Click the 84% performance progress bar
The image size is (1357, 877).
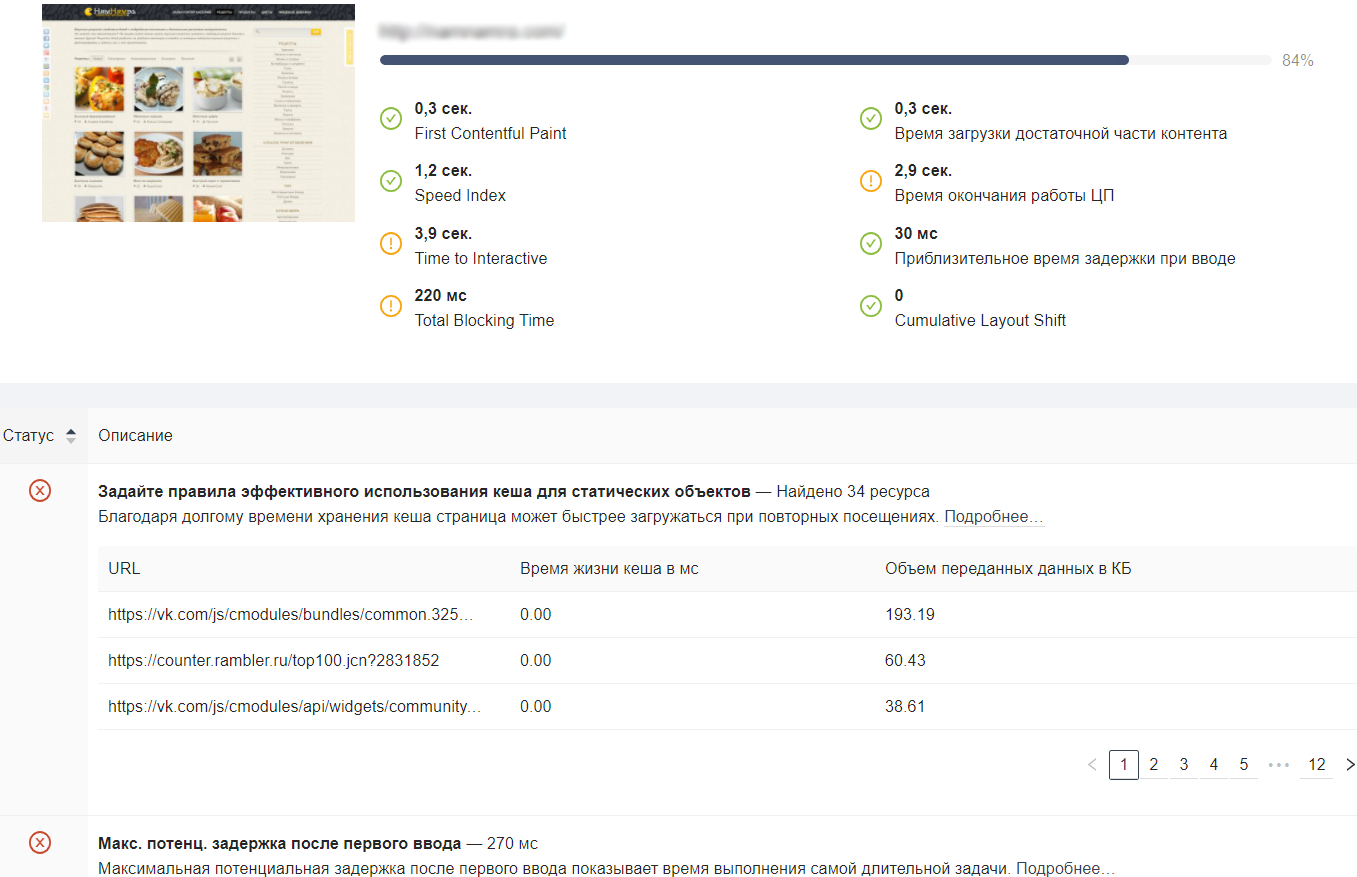pyautogui.click(x=825, y=60)
